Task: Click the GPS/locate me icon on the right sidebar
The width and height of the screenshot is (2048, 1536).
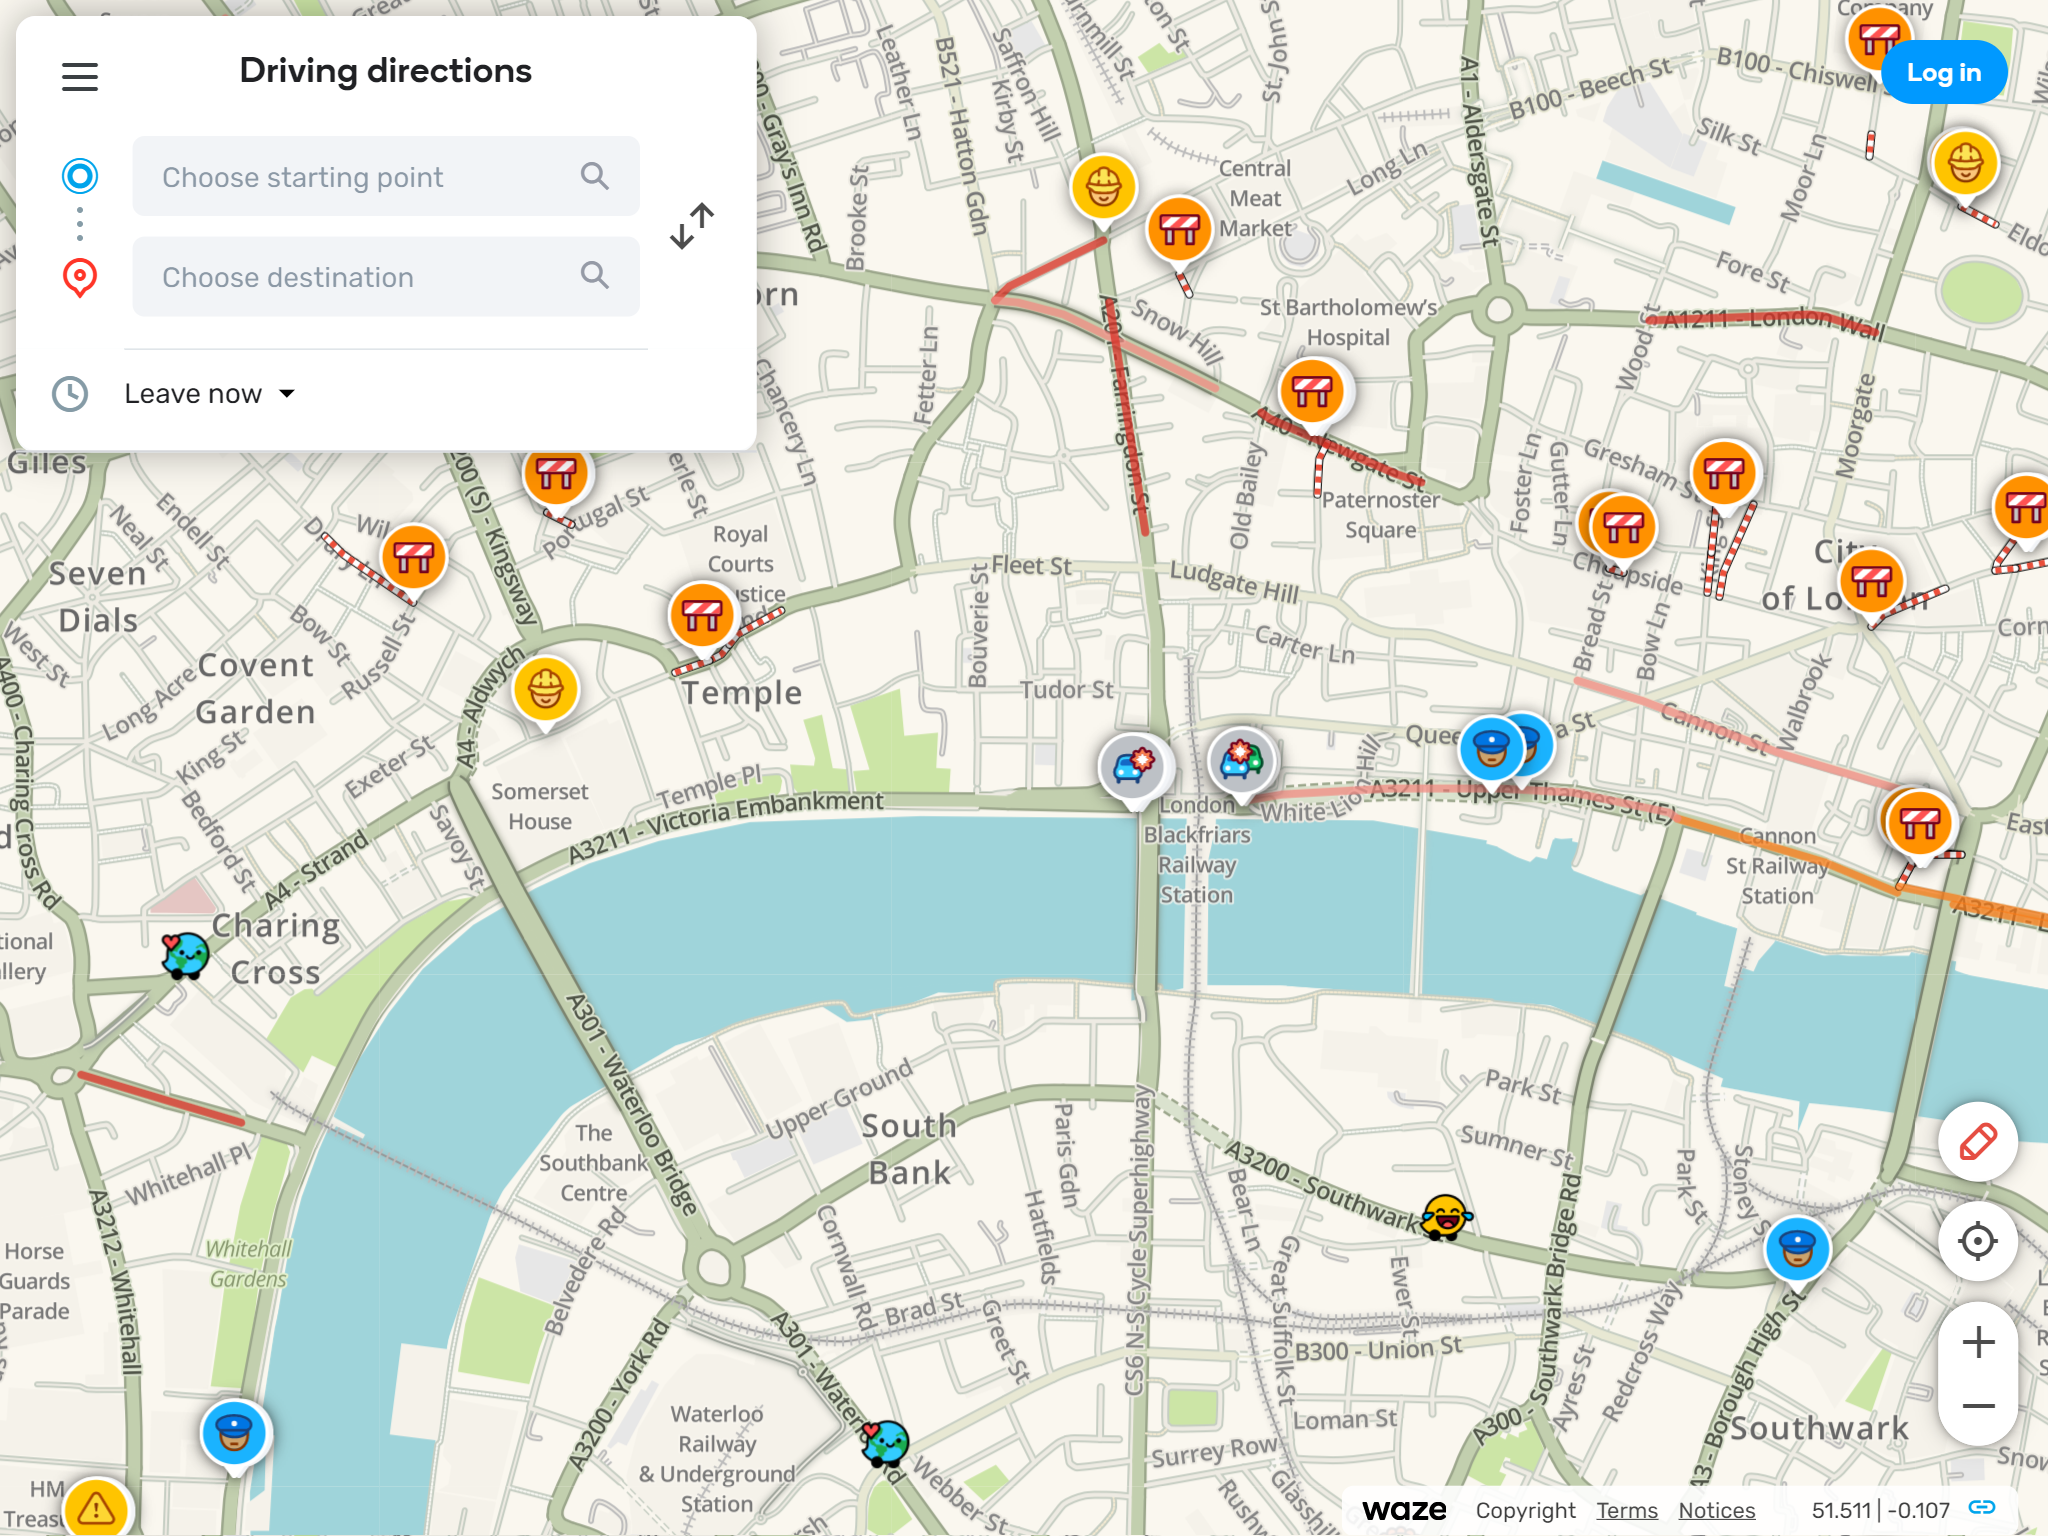Action: pyautogui.click(x=1974, y=1242)
